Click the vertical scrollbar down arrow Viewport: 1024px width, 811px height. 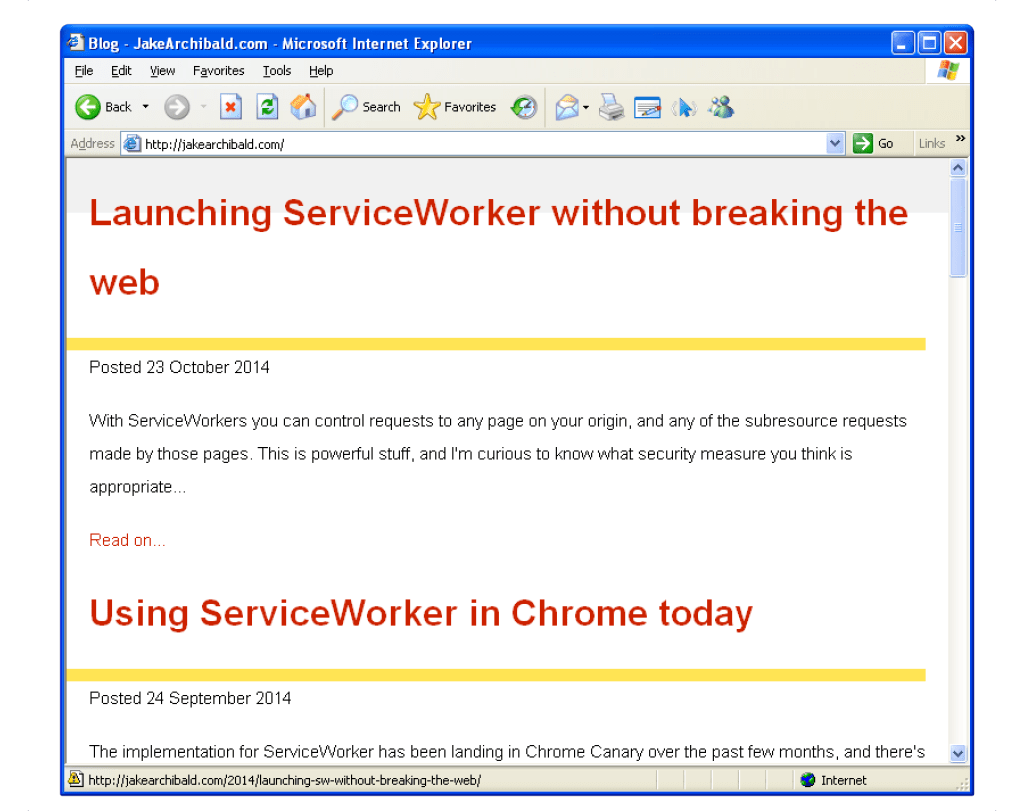pyautogui.click(x=958, y=754)
